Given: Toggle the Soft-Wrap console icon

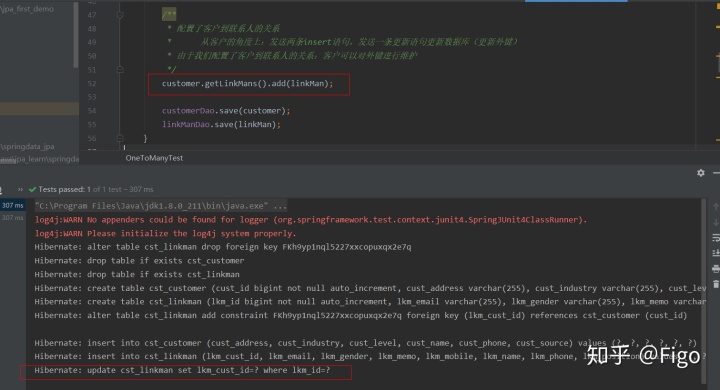Looking at the screenshot, I should [715, 237].
